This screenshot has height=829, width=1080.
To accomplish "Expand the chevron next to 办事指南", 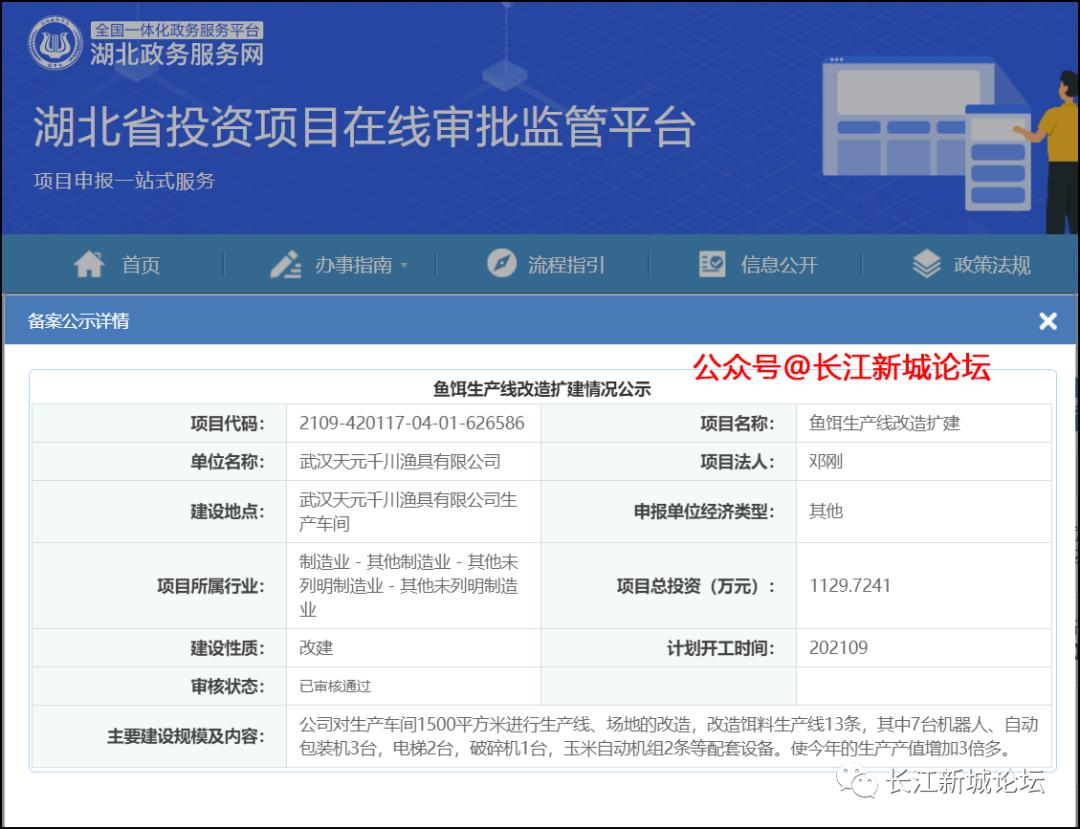I will (403, 265).
